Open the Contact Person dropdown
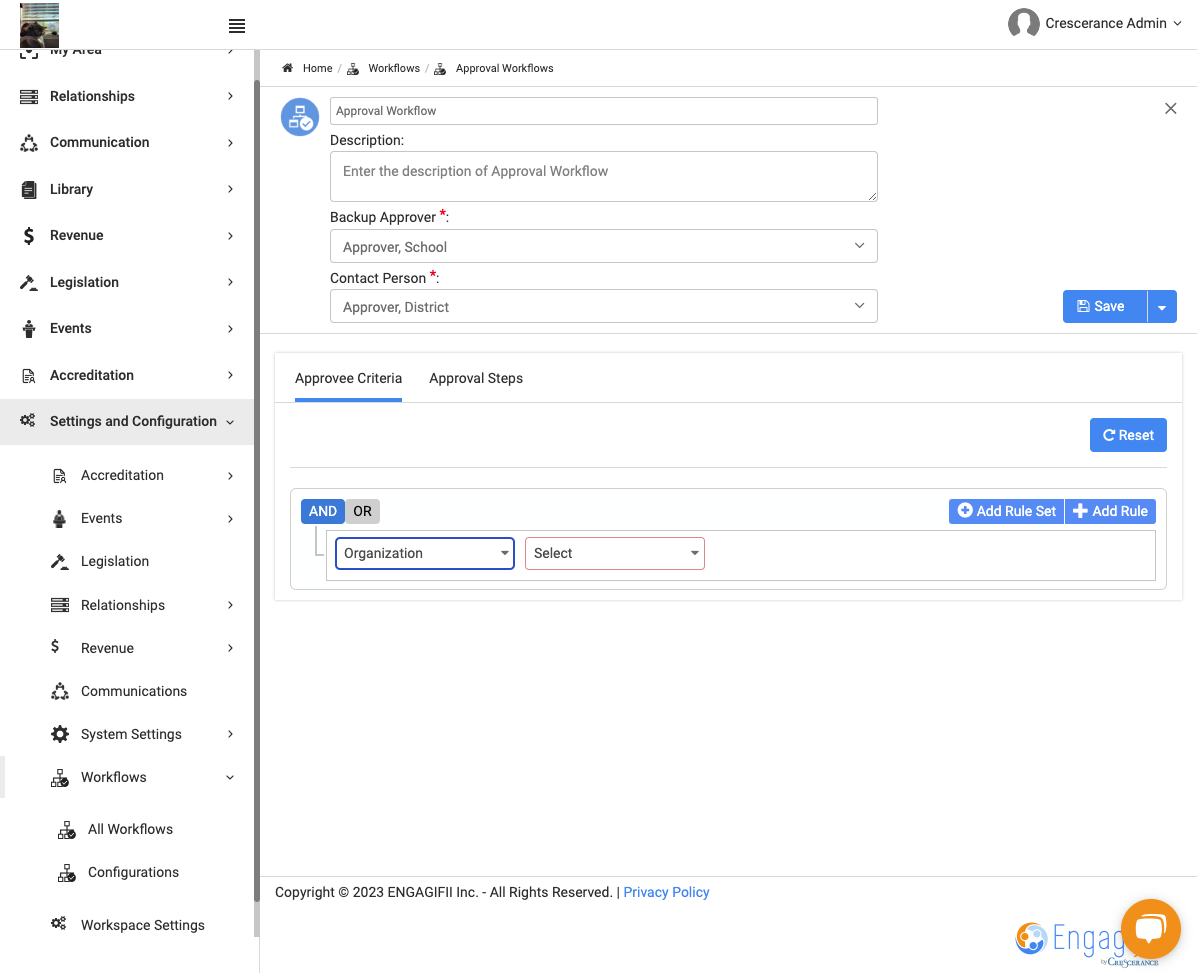The height and width of the screenshot is (975, 1197). pyautogui.click(x=603, y=306)
